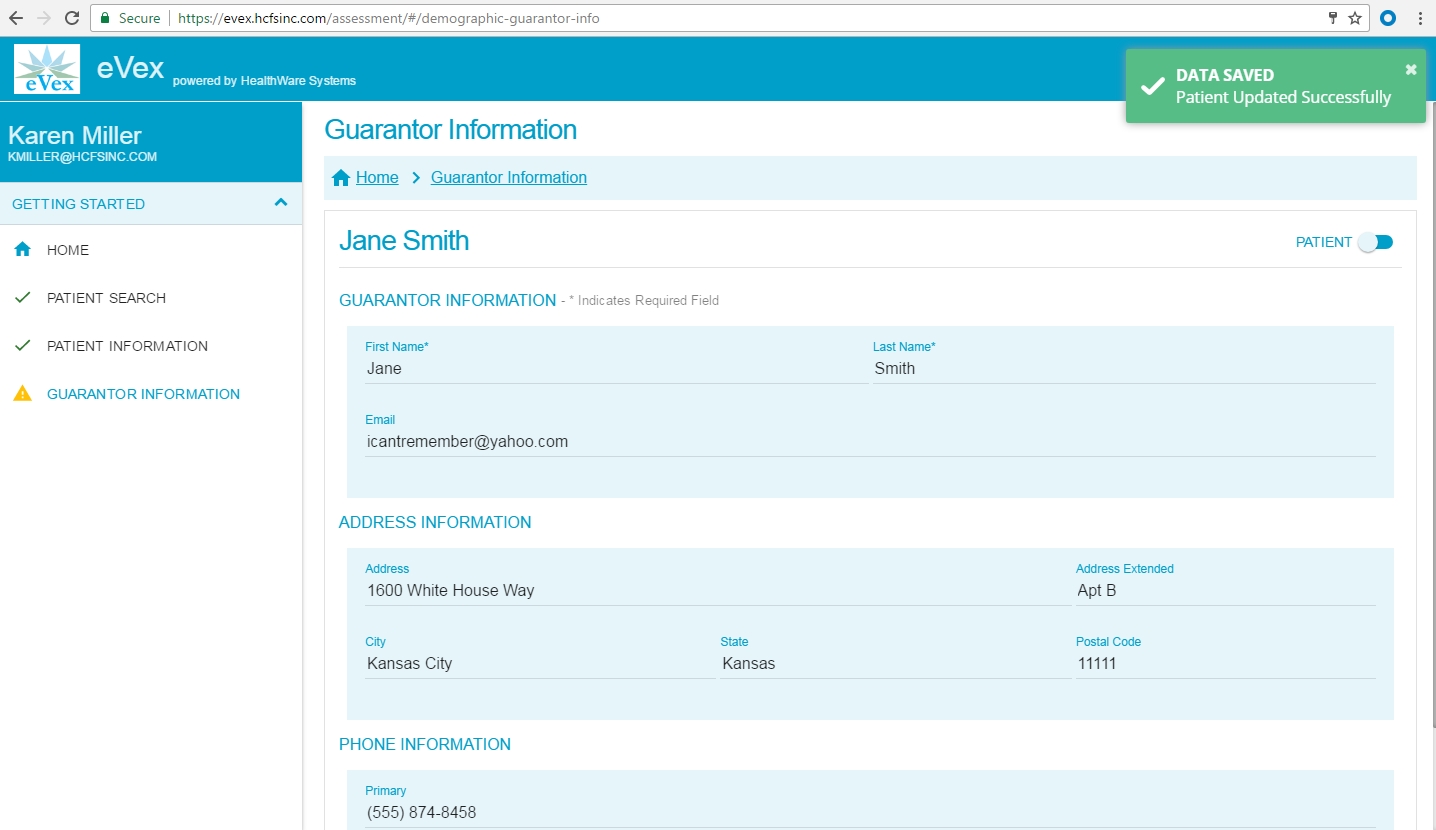This screenshot has width=1436, height=830.
Task: Click the home icon in the breadcrumb
Action: pos(341,178)
